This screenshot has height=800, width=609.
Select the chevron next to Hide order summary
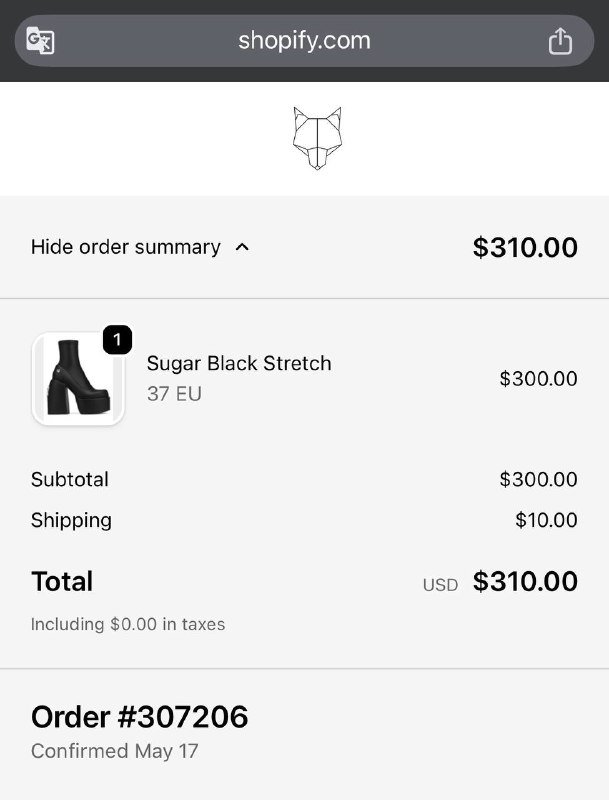tap(244, 247)
